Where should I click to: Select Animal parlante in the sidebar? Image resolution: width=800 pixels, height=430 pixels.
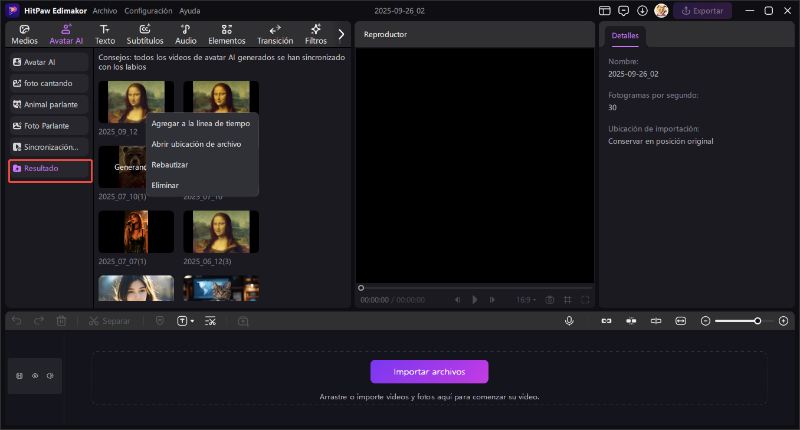[x=49, y=105]
